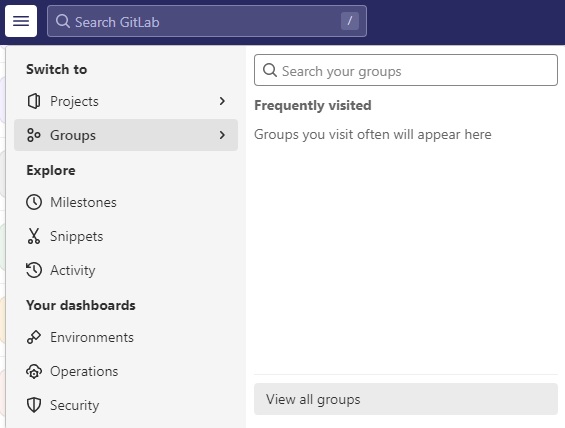Open Milestones under Explore
The height and width of the screenshot is (428, 565).
[x=126, y=202]
